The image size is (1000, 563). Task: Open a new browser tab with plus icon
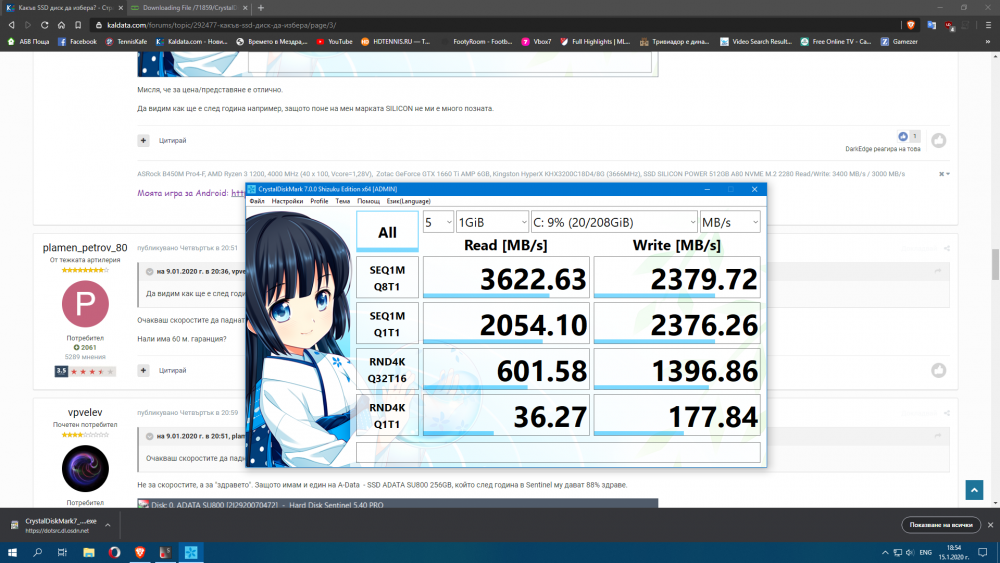coord(261,8)
